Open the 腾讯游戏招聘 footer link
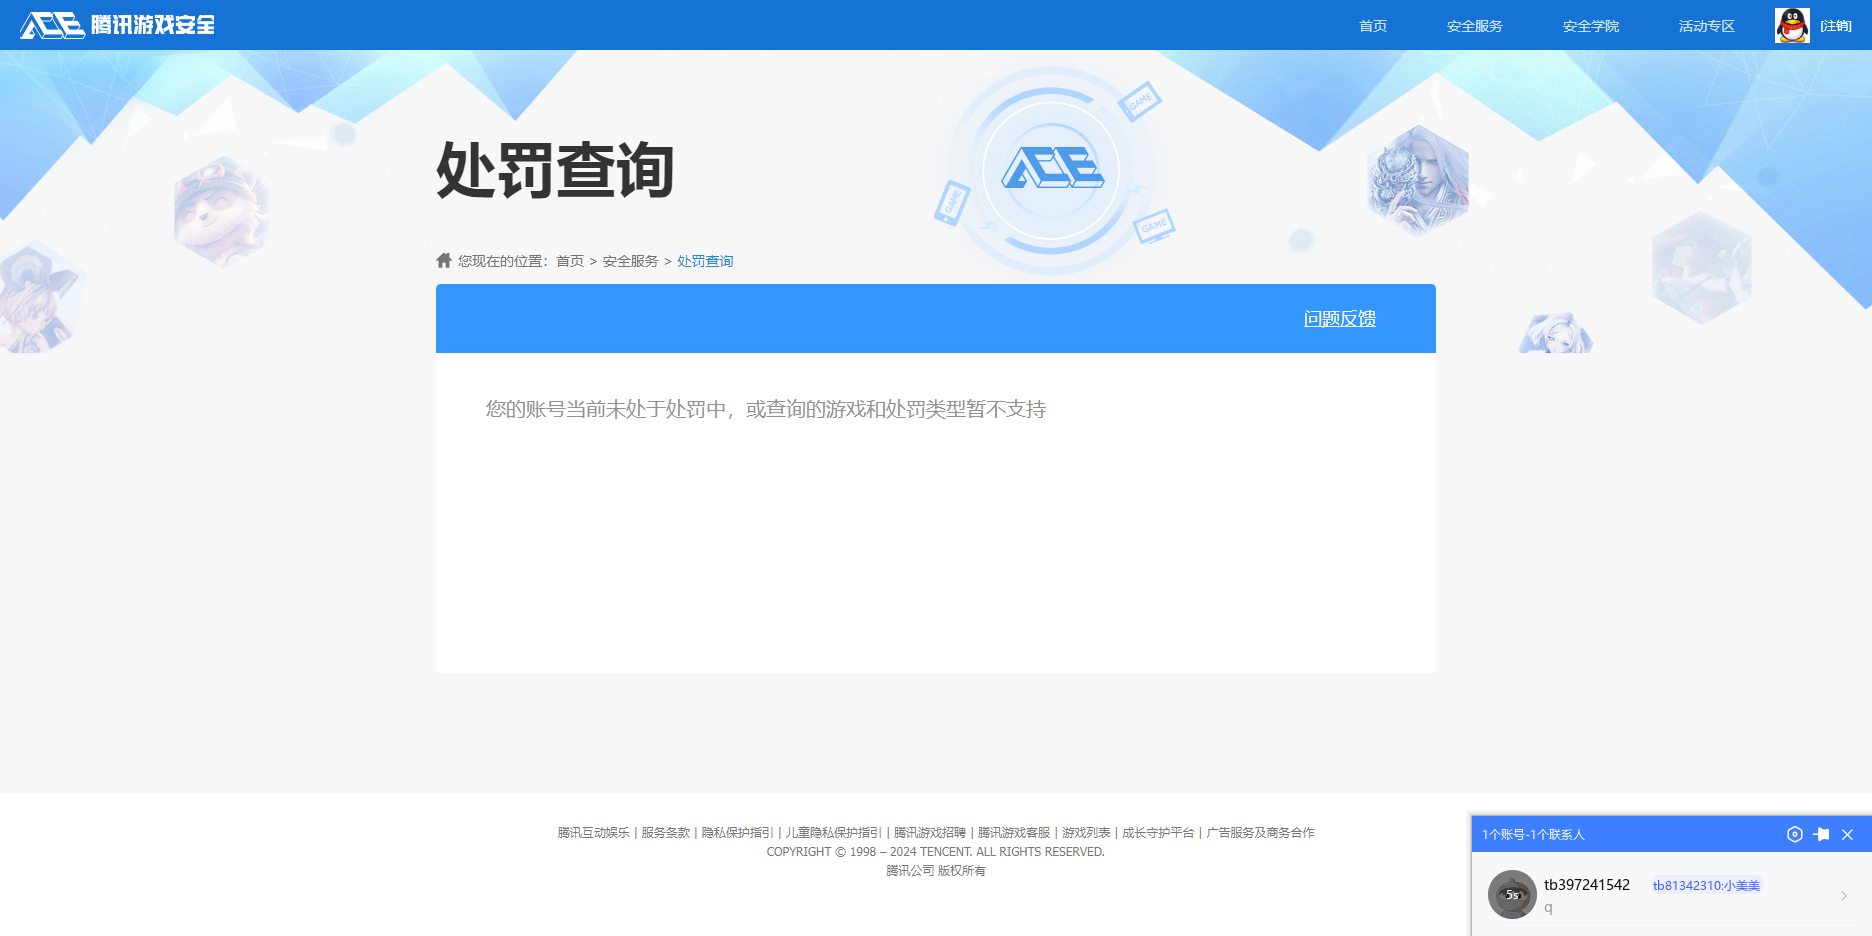Image resolution: width=1872 pixels, height=936 pixels. click(x=930, y=832)
